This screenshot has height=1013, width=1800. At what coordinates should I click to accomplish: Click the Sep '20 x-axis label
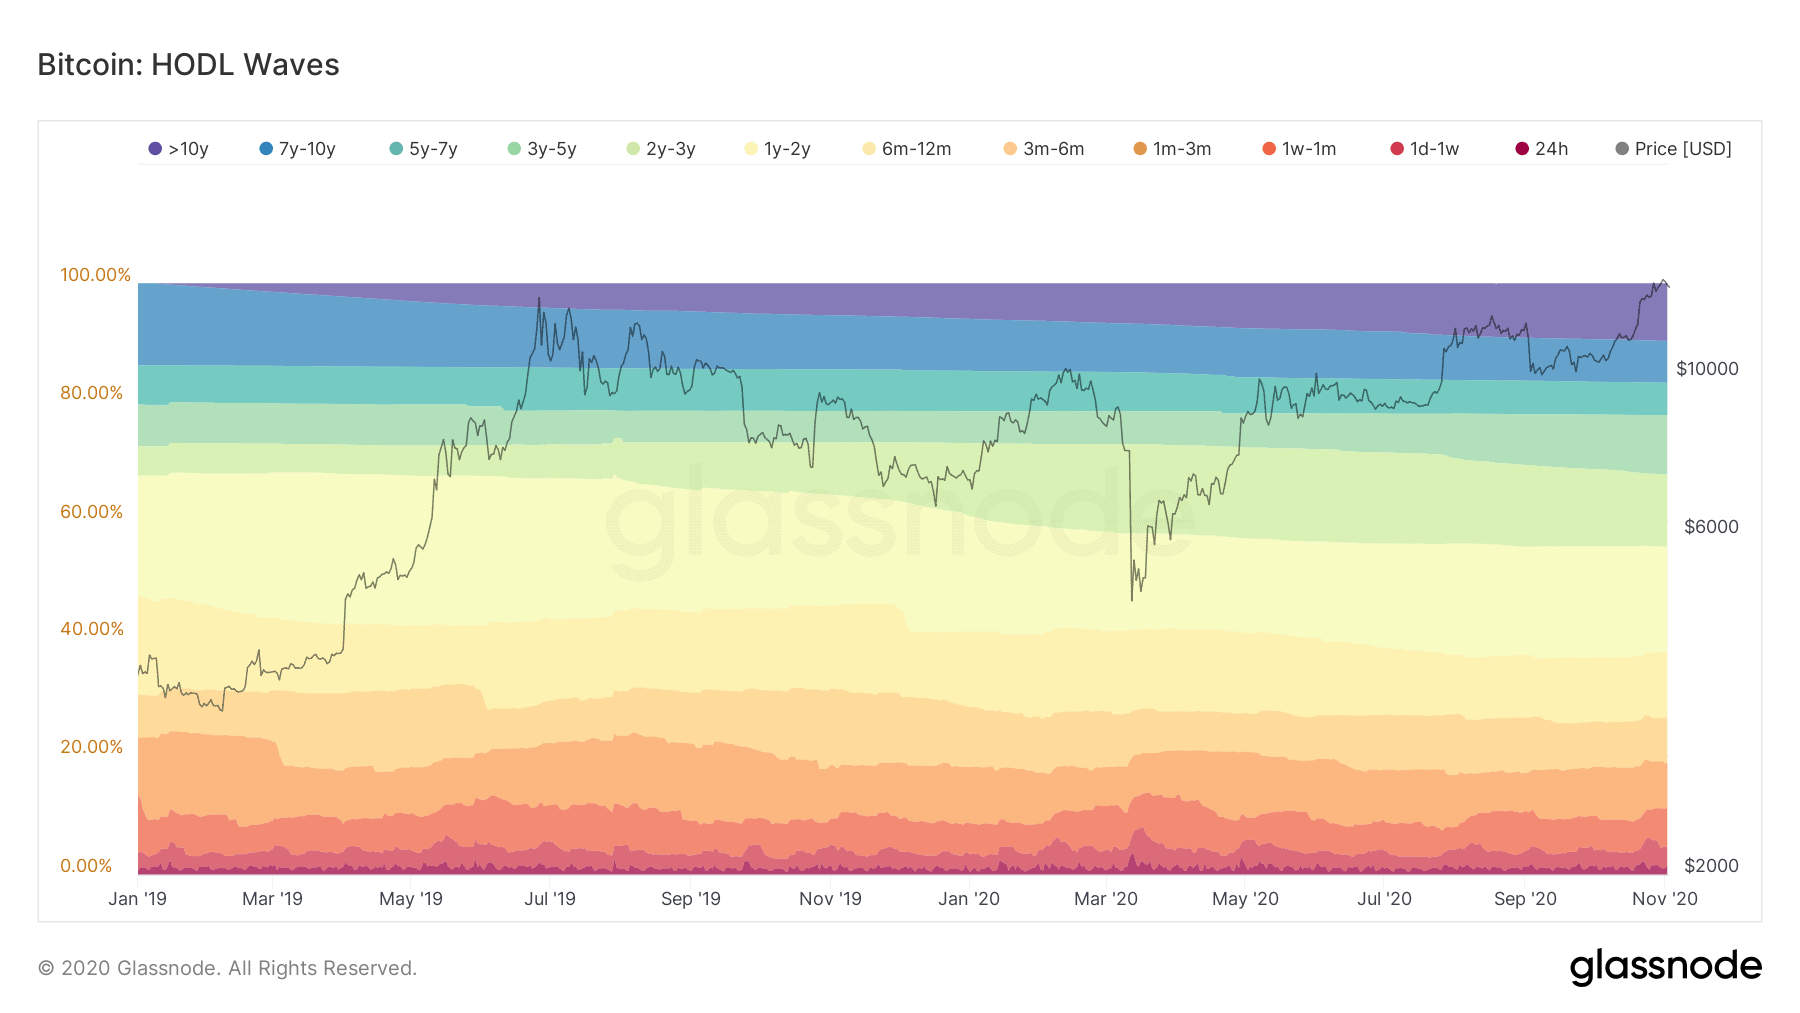pos(1525,899)
